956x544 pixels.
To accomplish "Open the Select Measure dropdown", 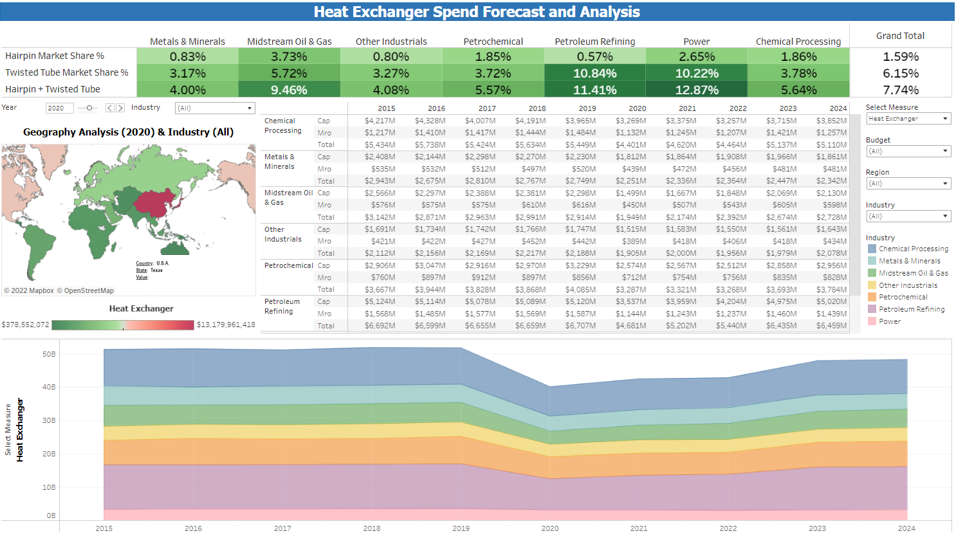I will click(907, 119).
